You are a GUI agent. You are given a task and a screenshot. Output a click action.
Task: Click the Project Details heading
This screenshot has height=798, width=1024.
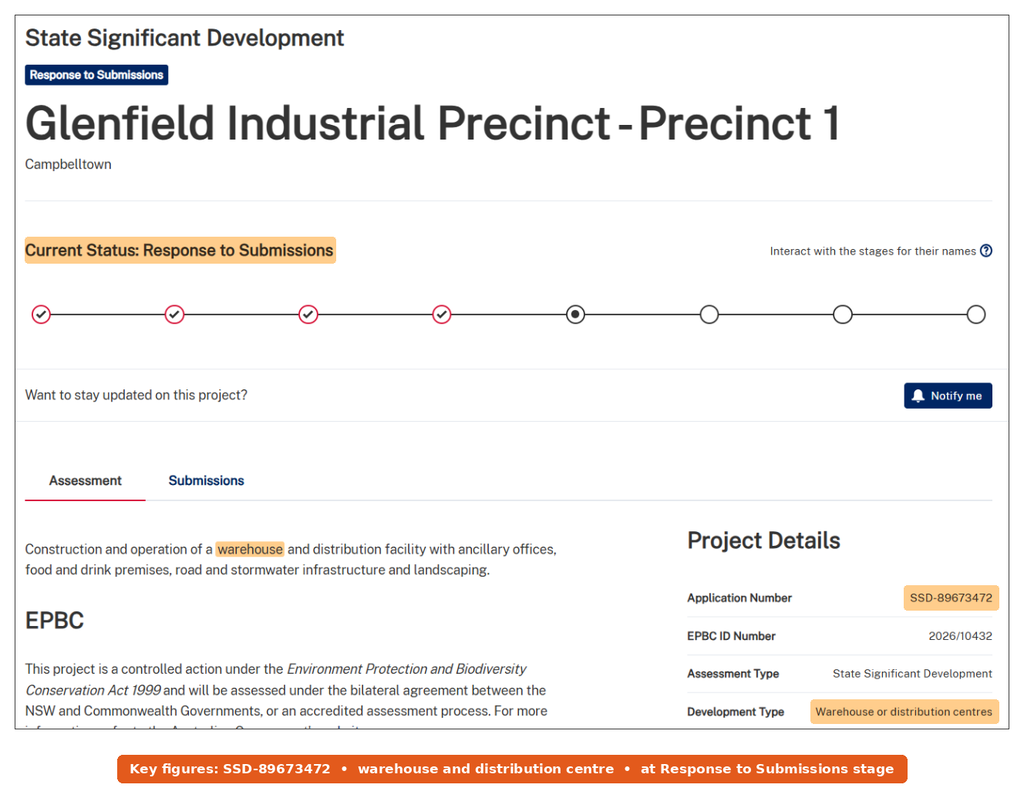click(x=763, y=541)
